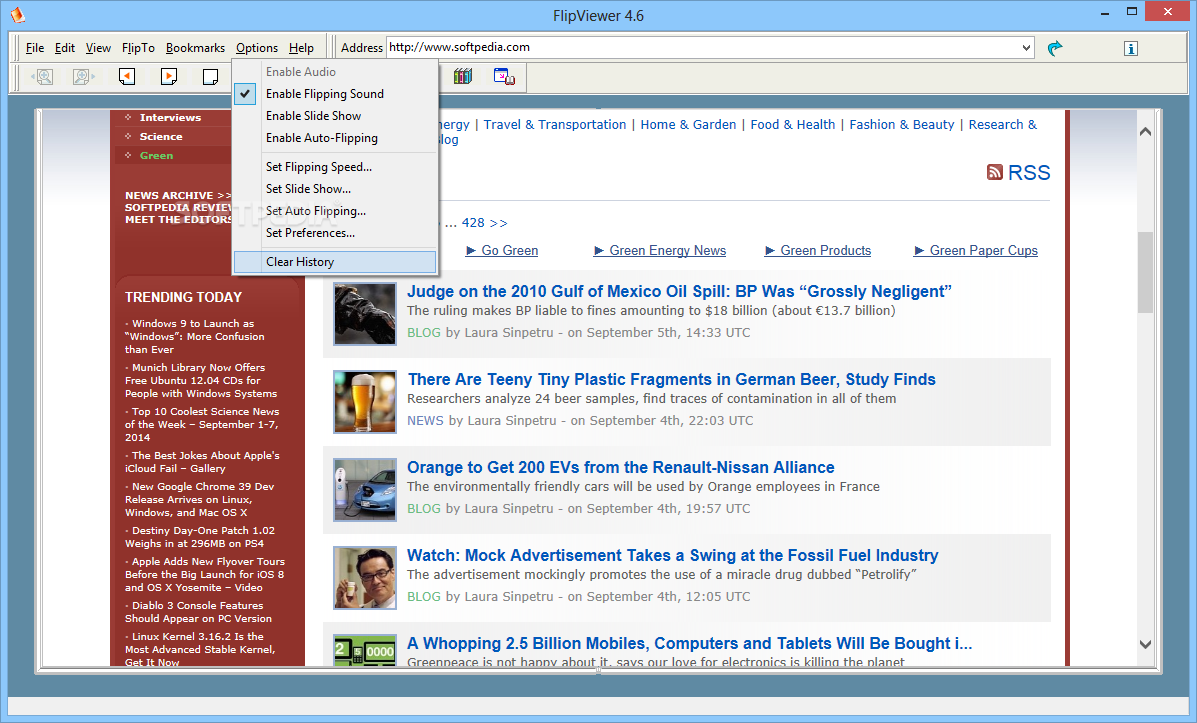The image size is (1197, 723).
Task: Open Destiny Day-One Patch 1.02 story
Action: 199,537
